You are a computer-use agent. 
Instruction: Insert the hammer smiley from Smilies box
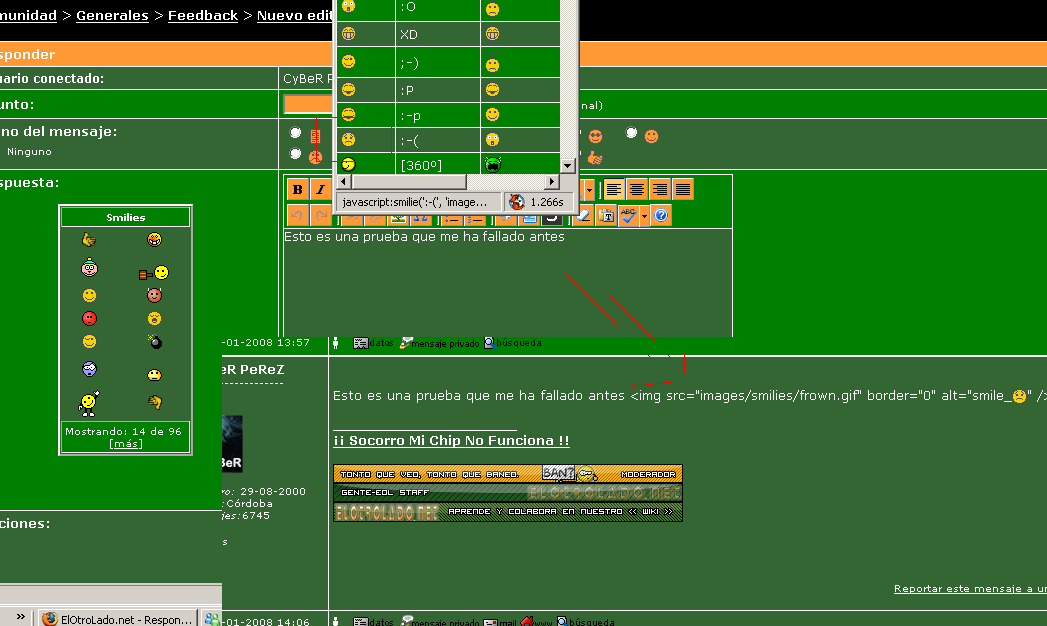tap(154, 272)
